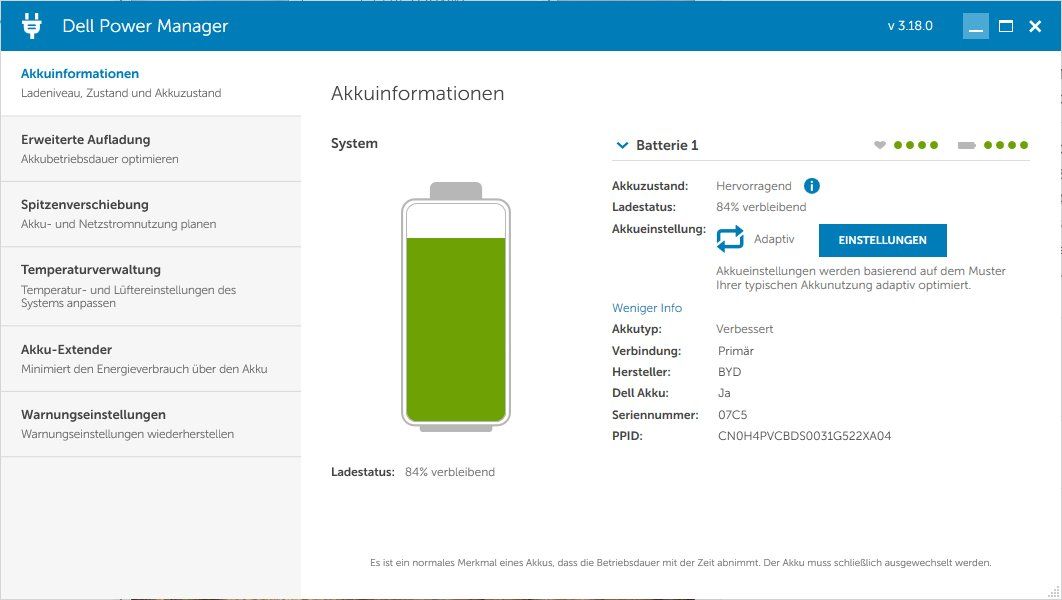Image resolution: width=1062 pixels, height=600 pixels.
Task: Click the blue info icon beside Hervorragend
Action: pyautogui.click(x=811, y=186)
